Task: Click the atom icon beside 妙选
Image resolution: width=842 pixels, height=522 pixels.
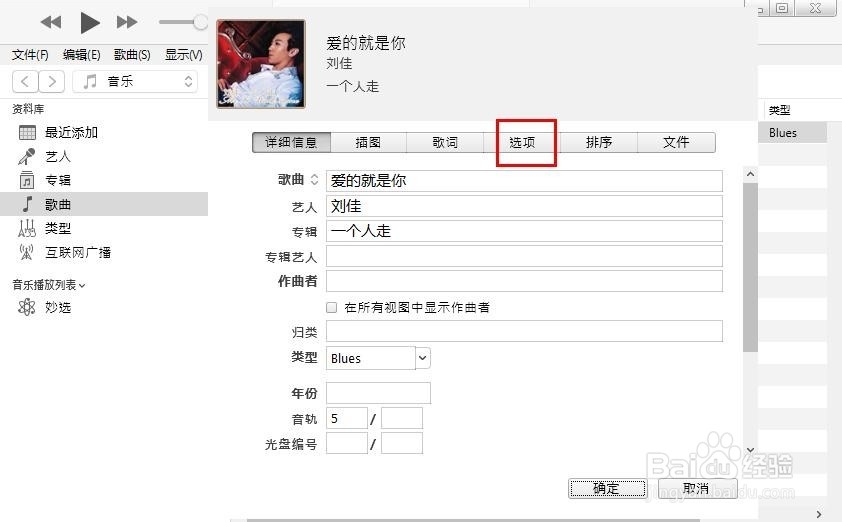Action: pyautogui.click(x=26, y=307)
